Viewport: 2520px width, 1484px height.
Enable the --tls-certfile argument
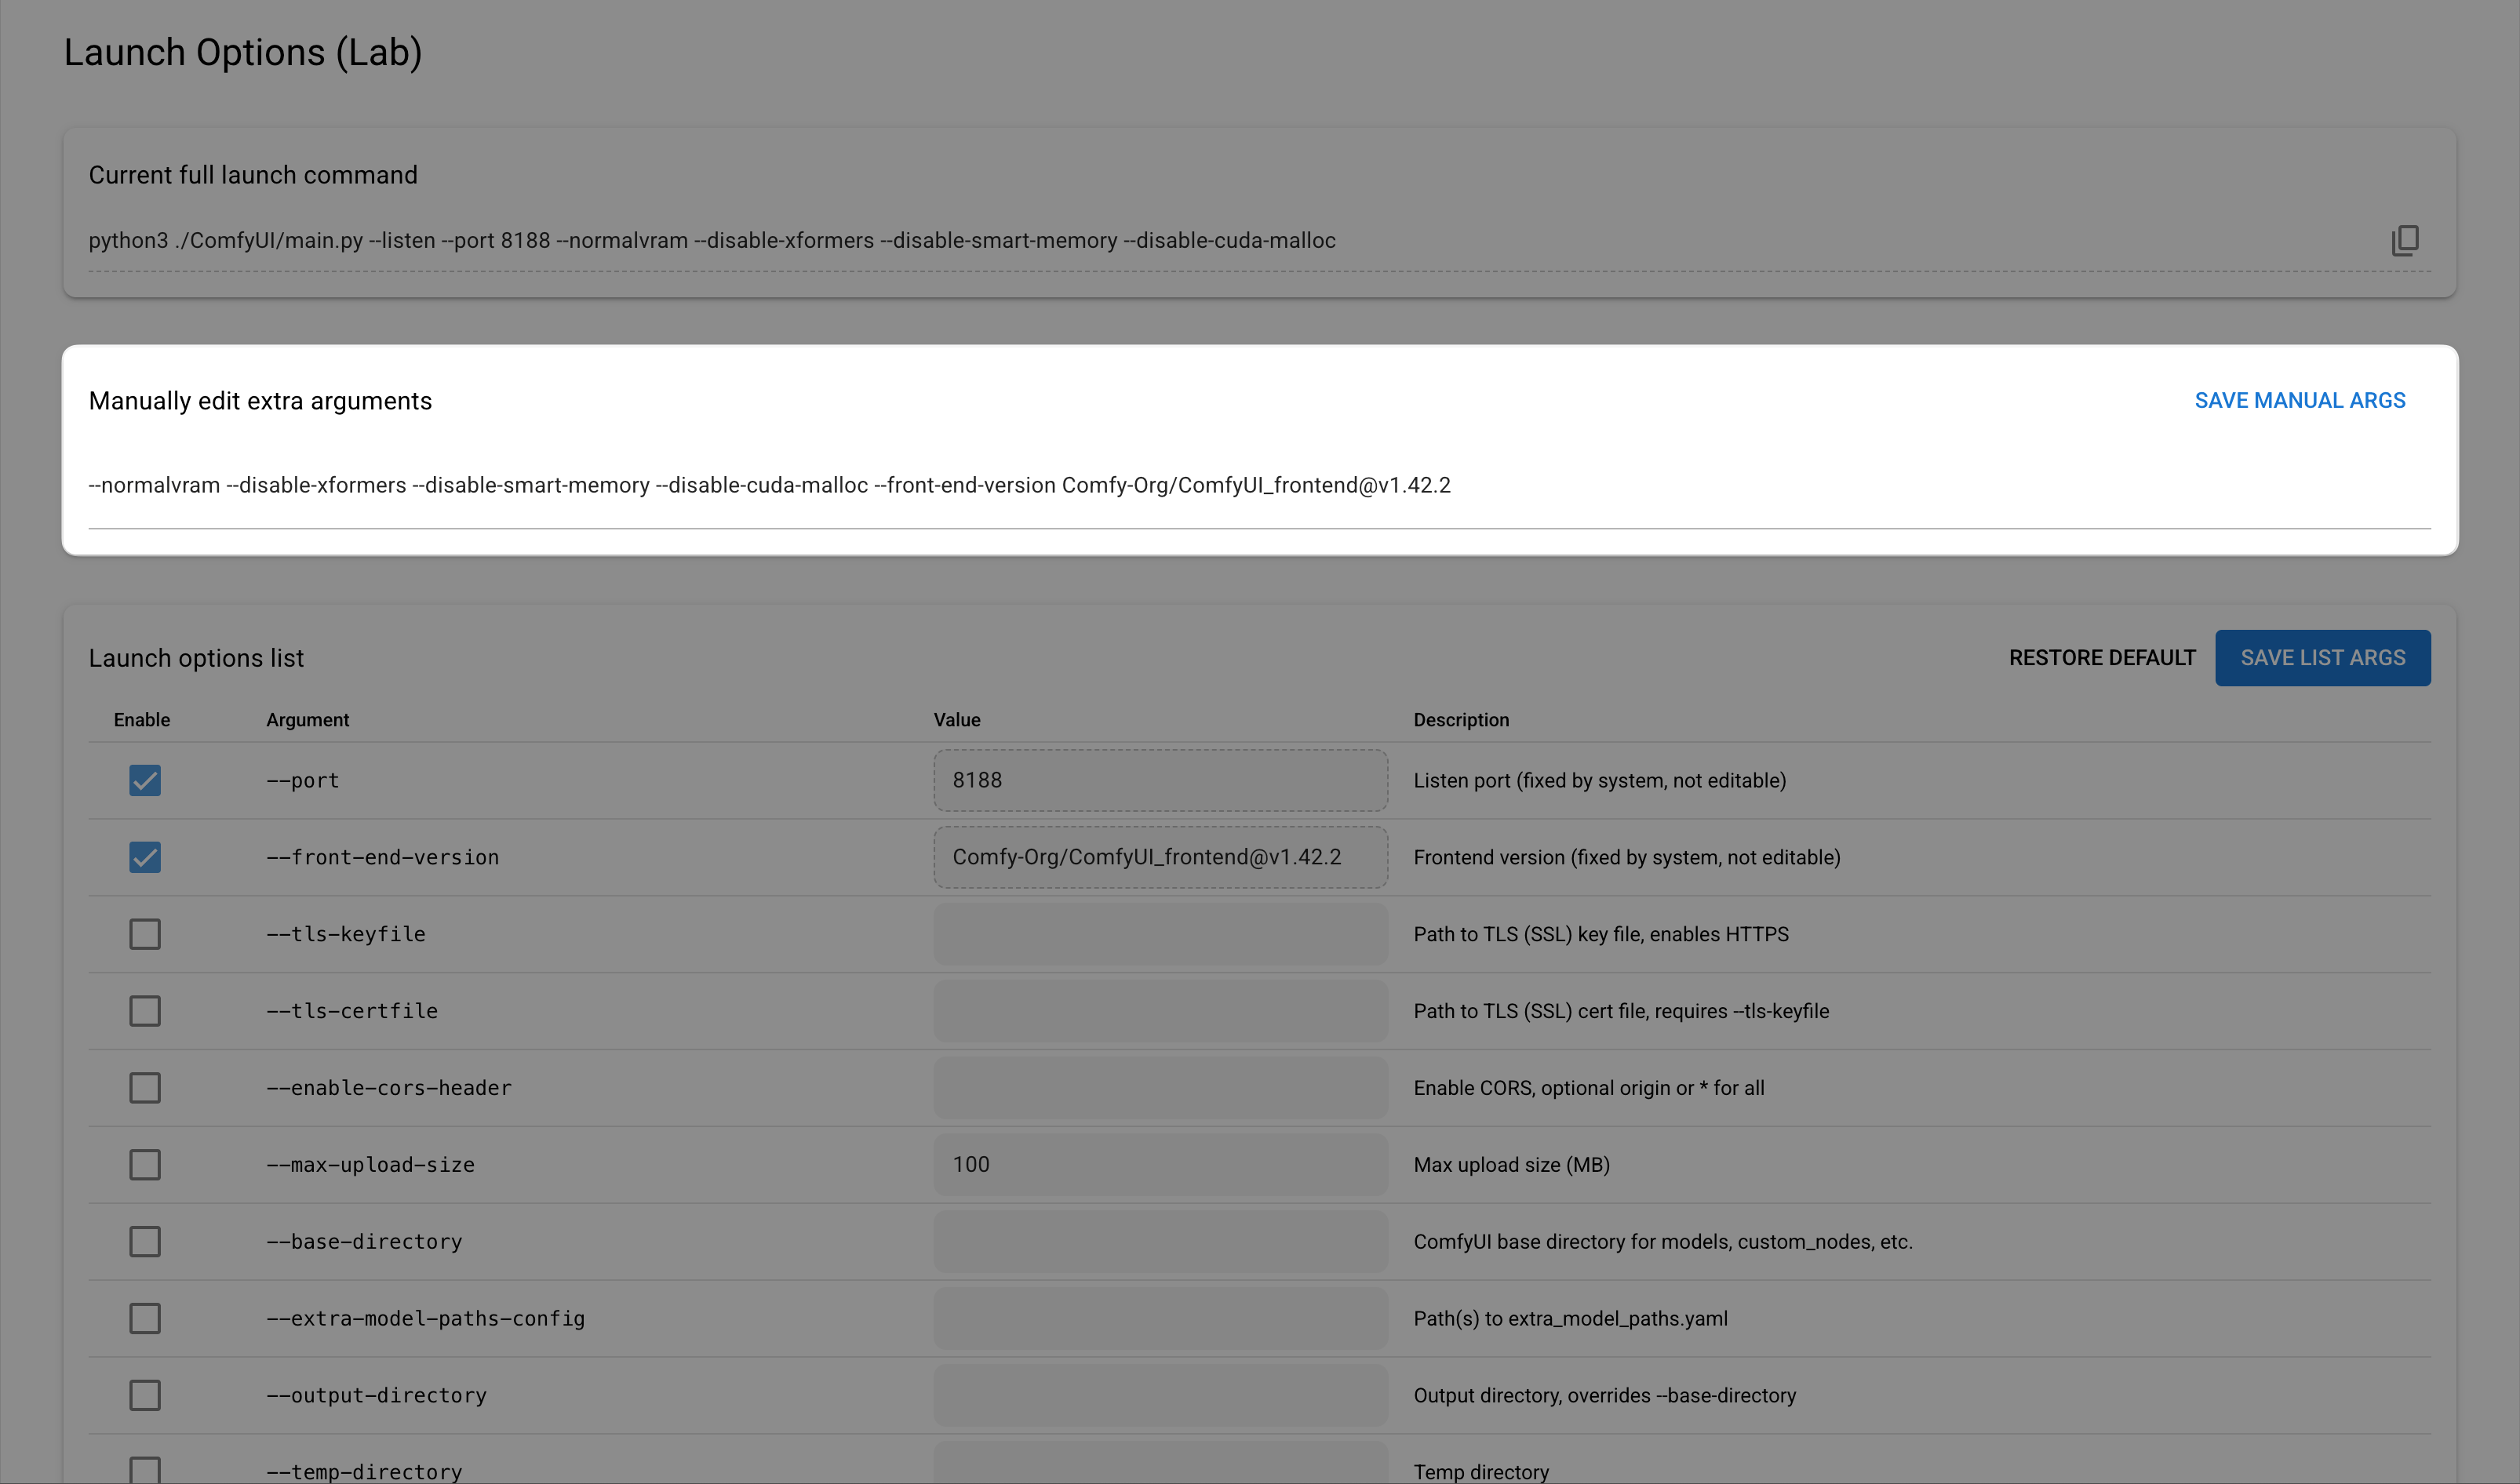tap(145, 1011)
